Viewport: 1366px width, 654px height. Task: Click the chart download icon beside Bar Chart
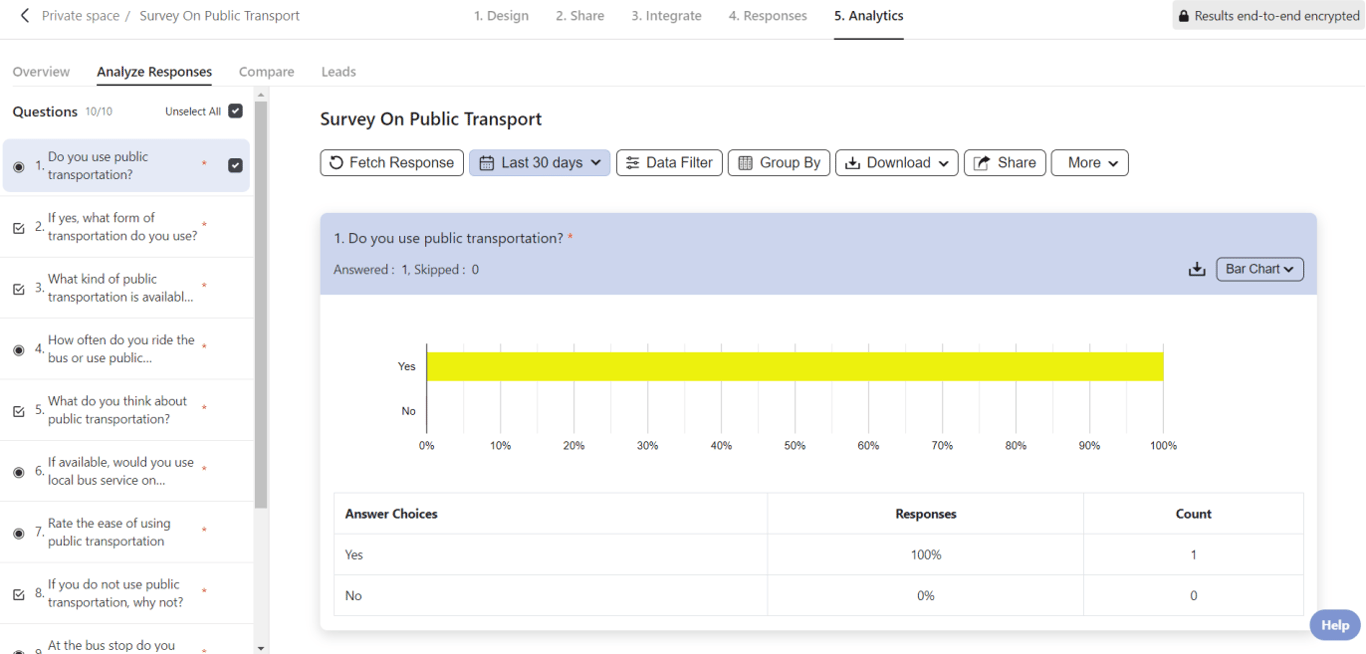(1196, 269)
